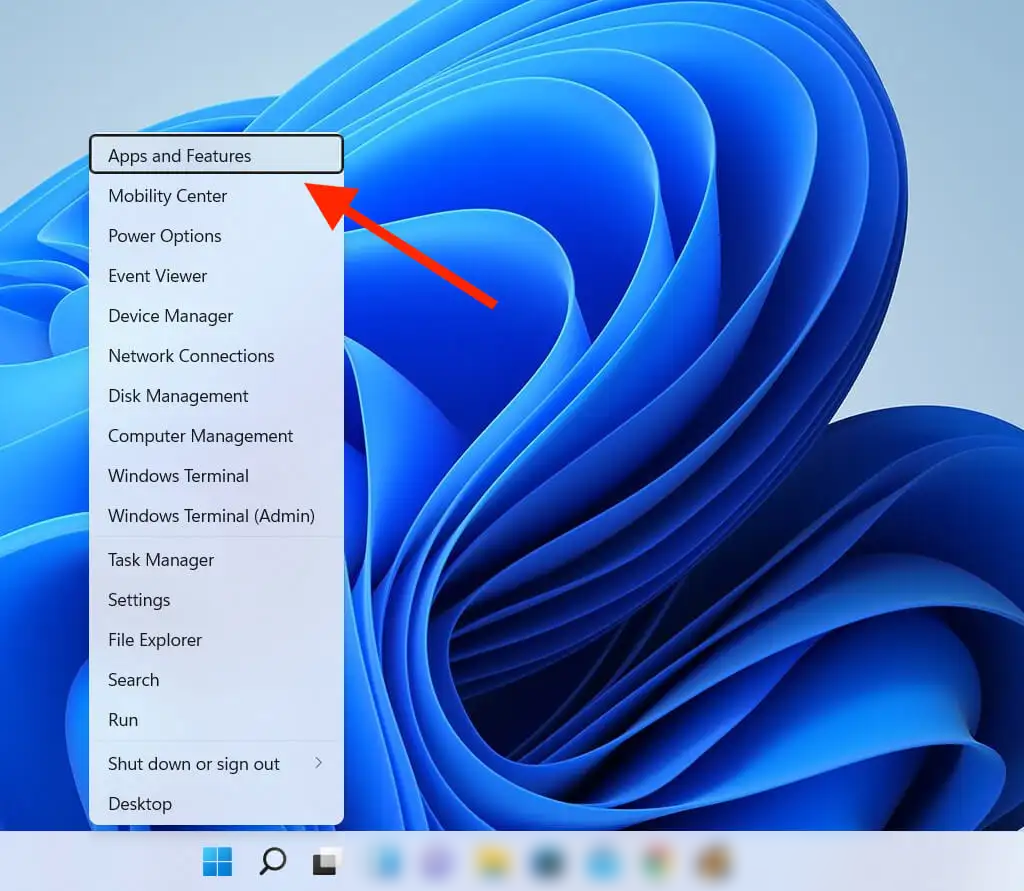Viewport: 1024px width, 891px height.
Task: Open Device Manager
Action: 171,316
